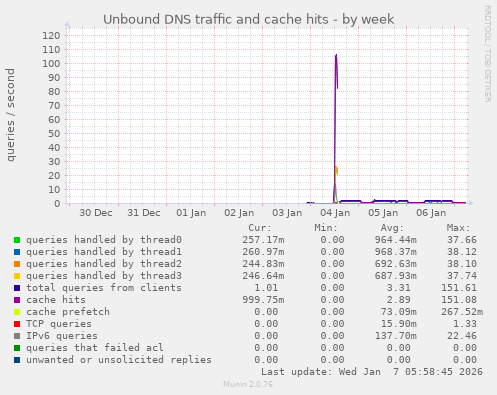The height and width of the screenshot is (395, 497).
Task: Select the 'TCP queries' legend label
Action: pos(59,324)
